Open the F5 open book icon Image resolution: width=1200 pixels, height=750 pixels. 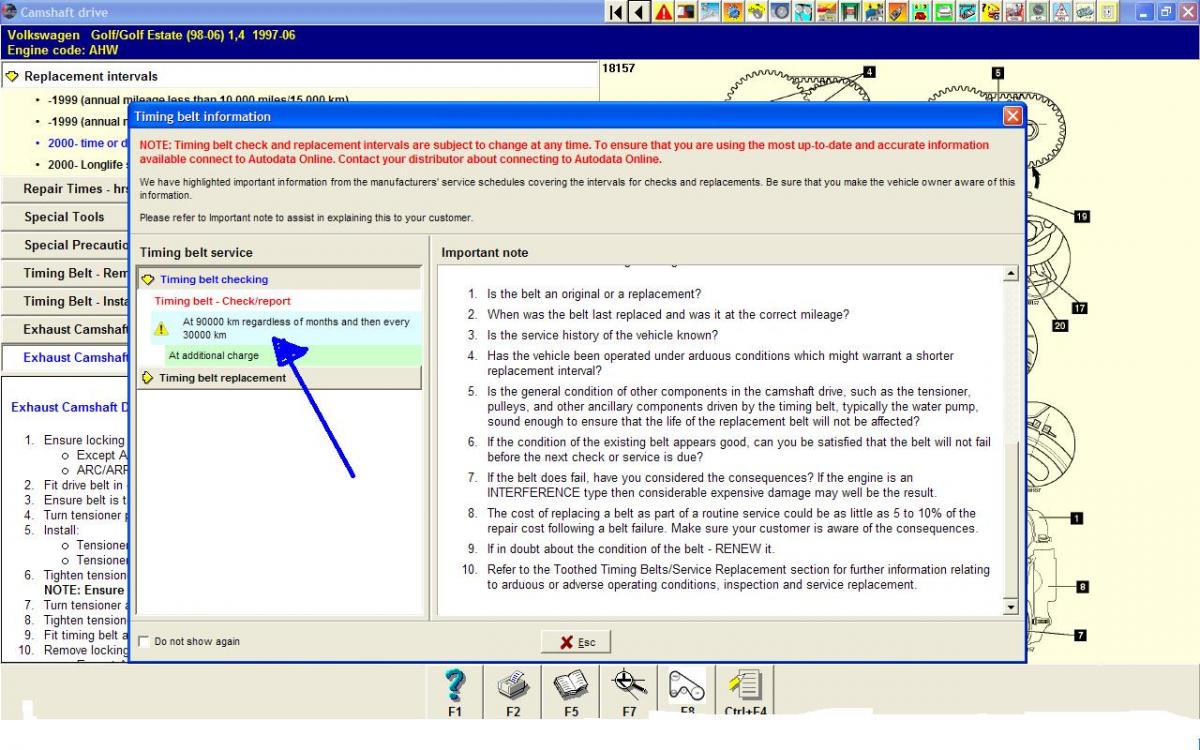click(x=571, y=686)
